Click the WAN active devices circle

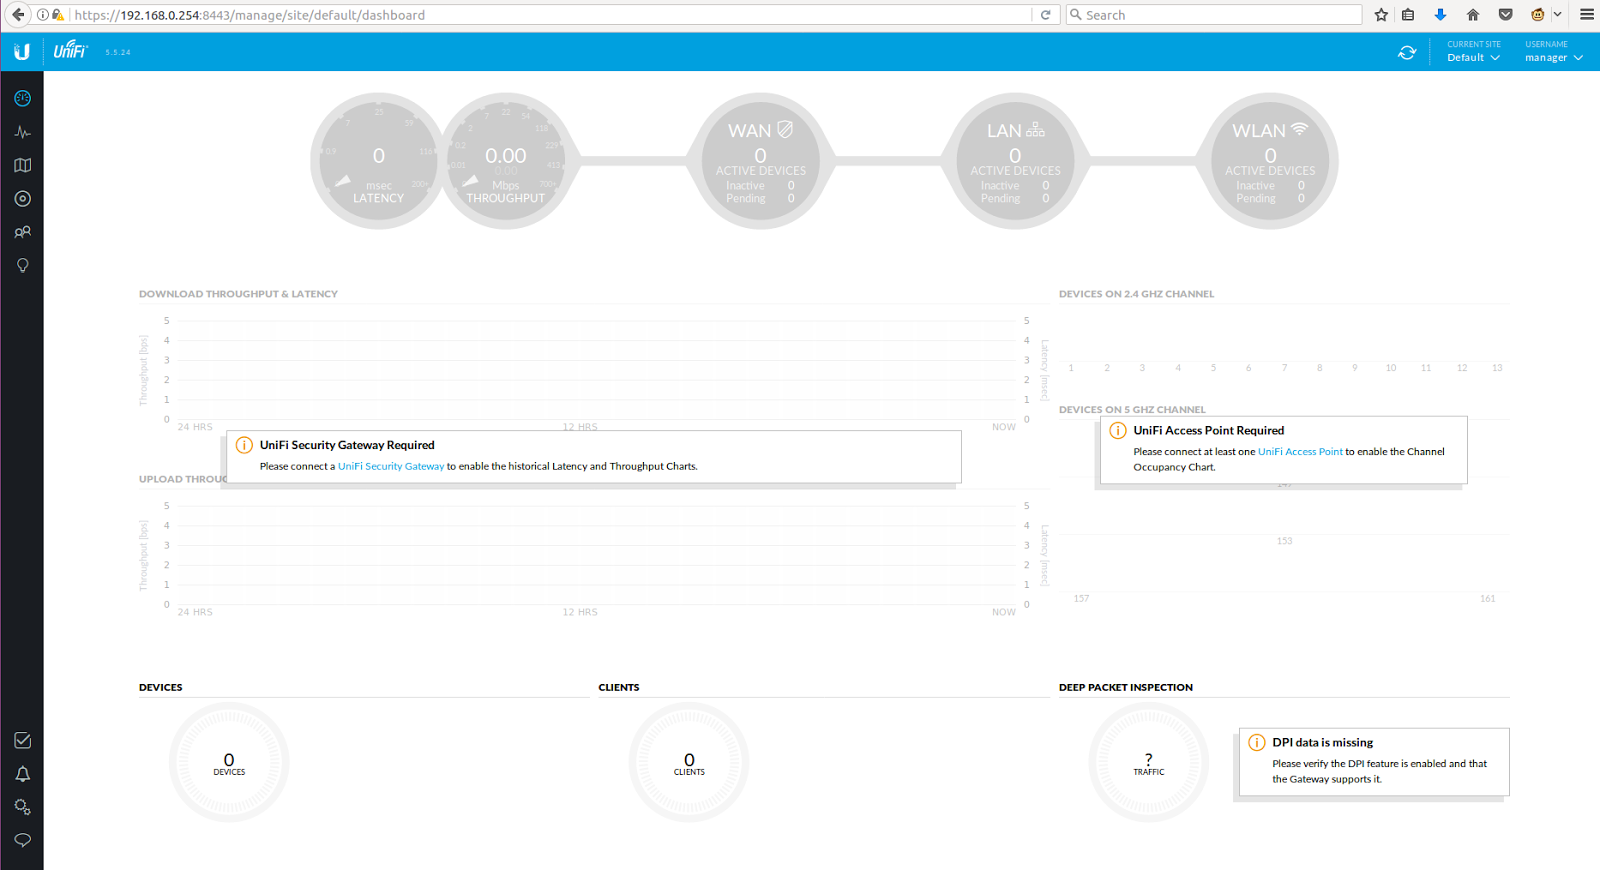760,161
